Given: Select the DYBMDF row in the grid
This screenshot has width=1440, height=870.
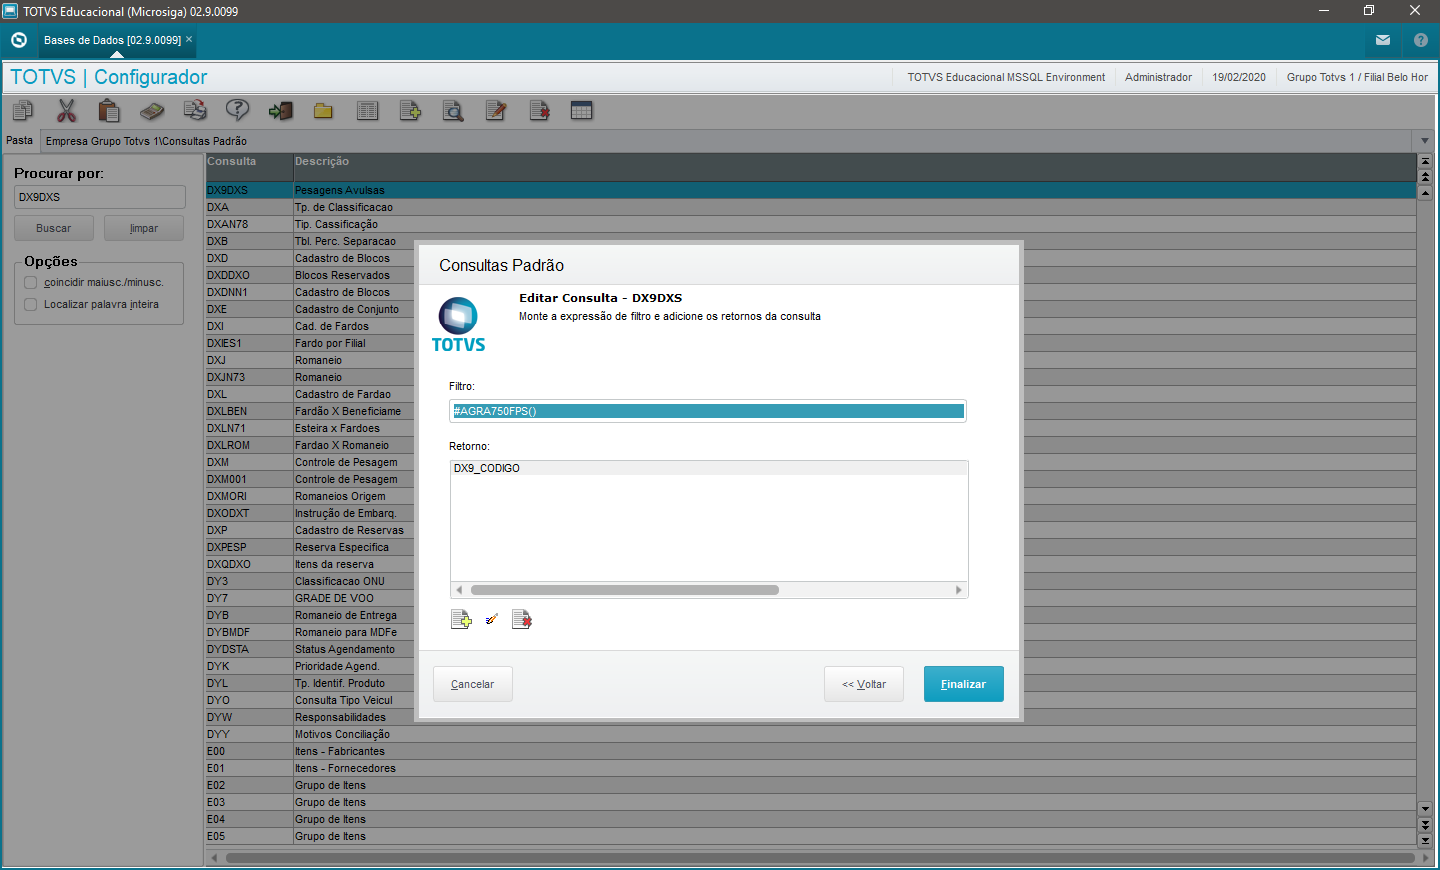Looking at the screenshot, I should coord(810,632).
